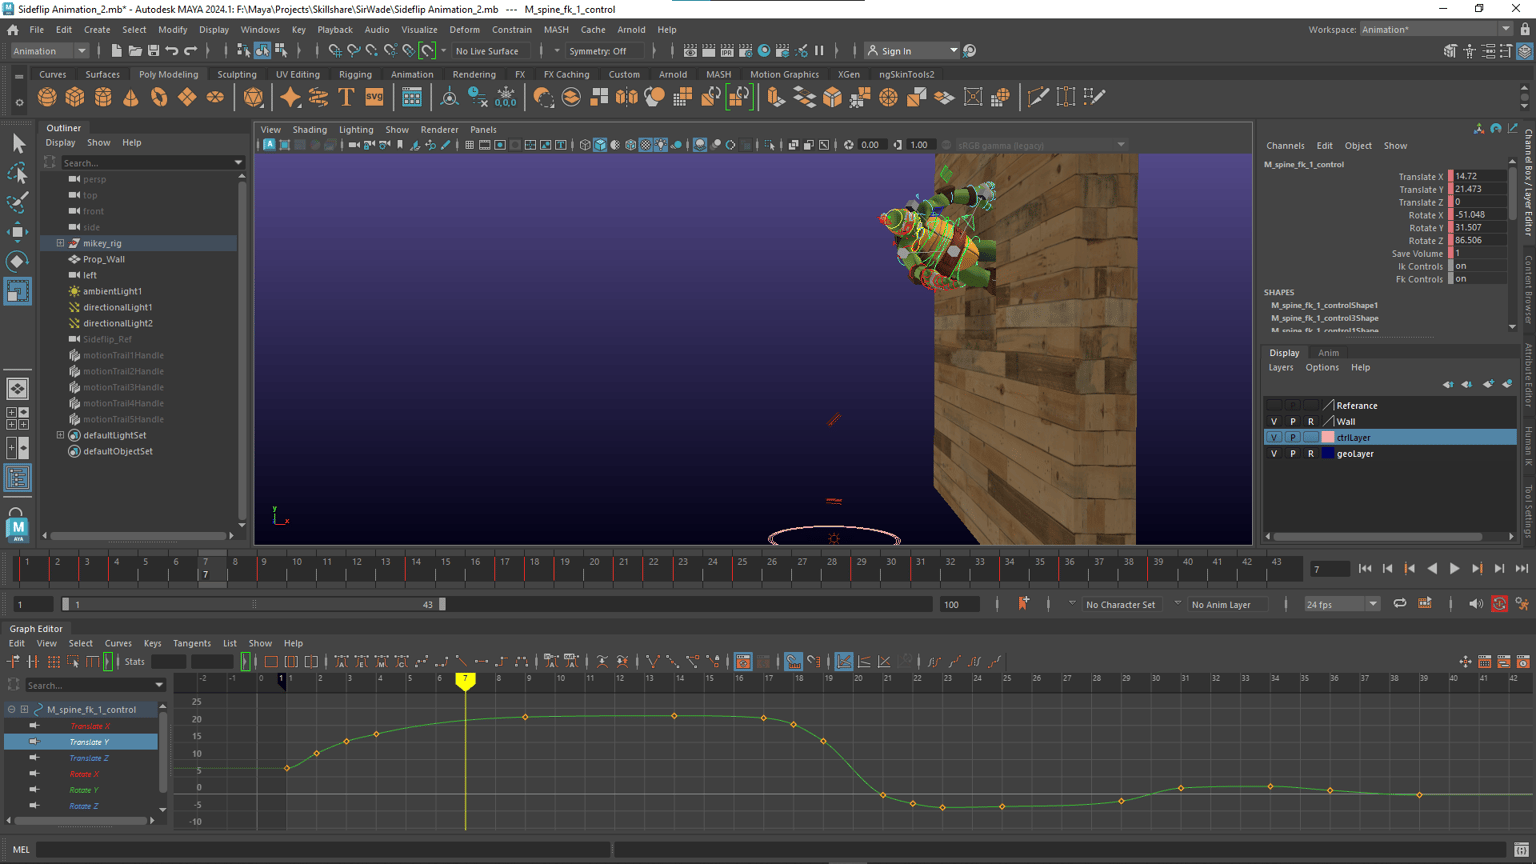Click the range slider bar
The image size is (1536, 864).
254,604
